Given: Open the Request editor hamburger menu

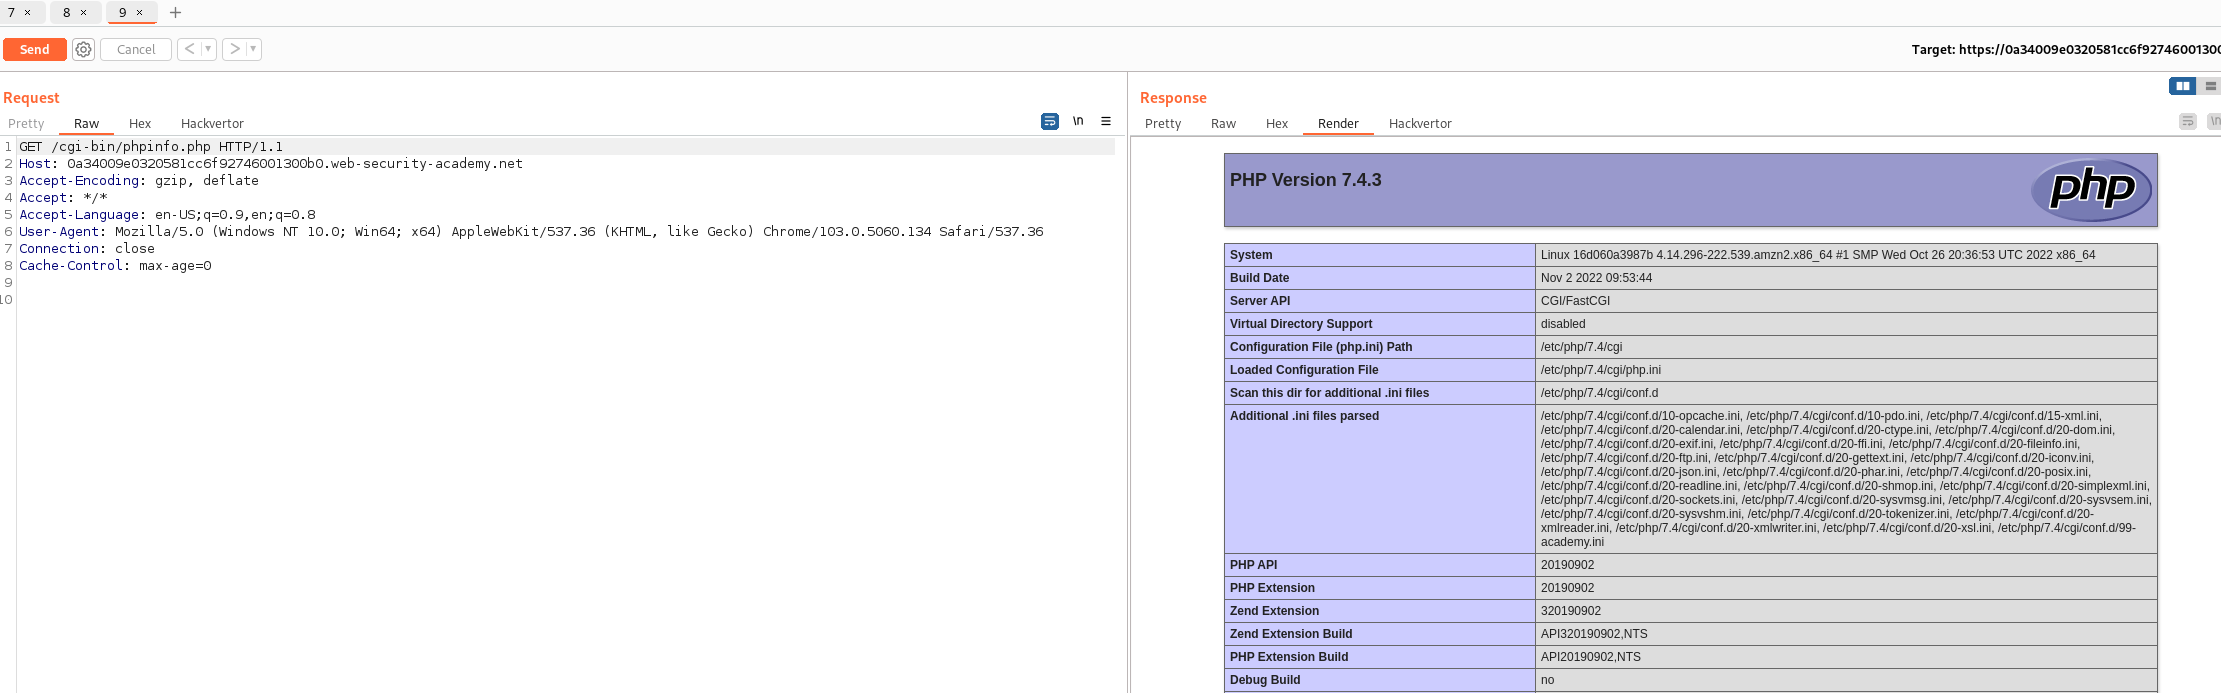Looking at the screenshot, I should [x=1106, y=121].
